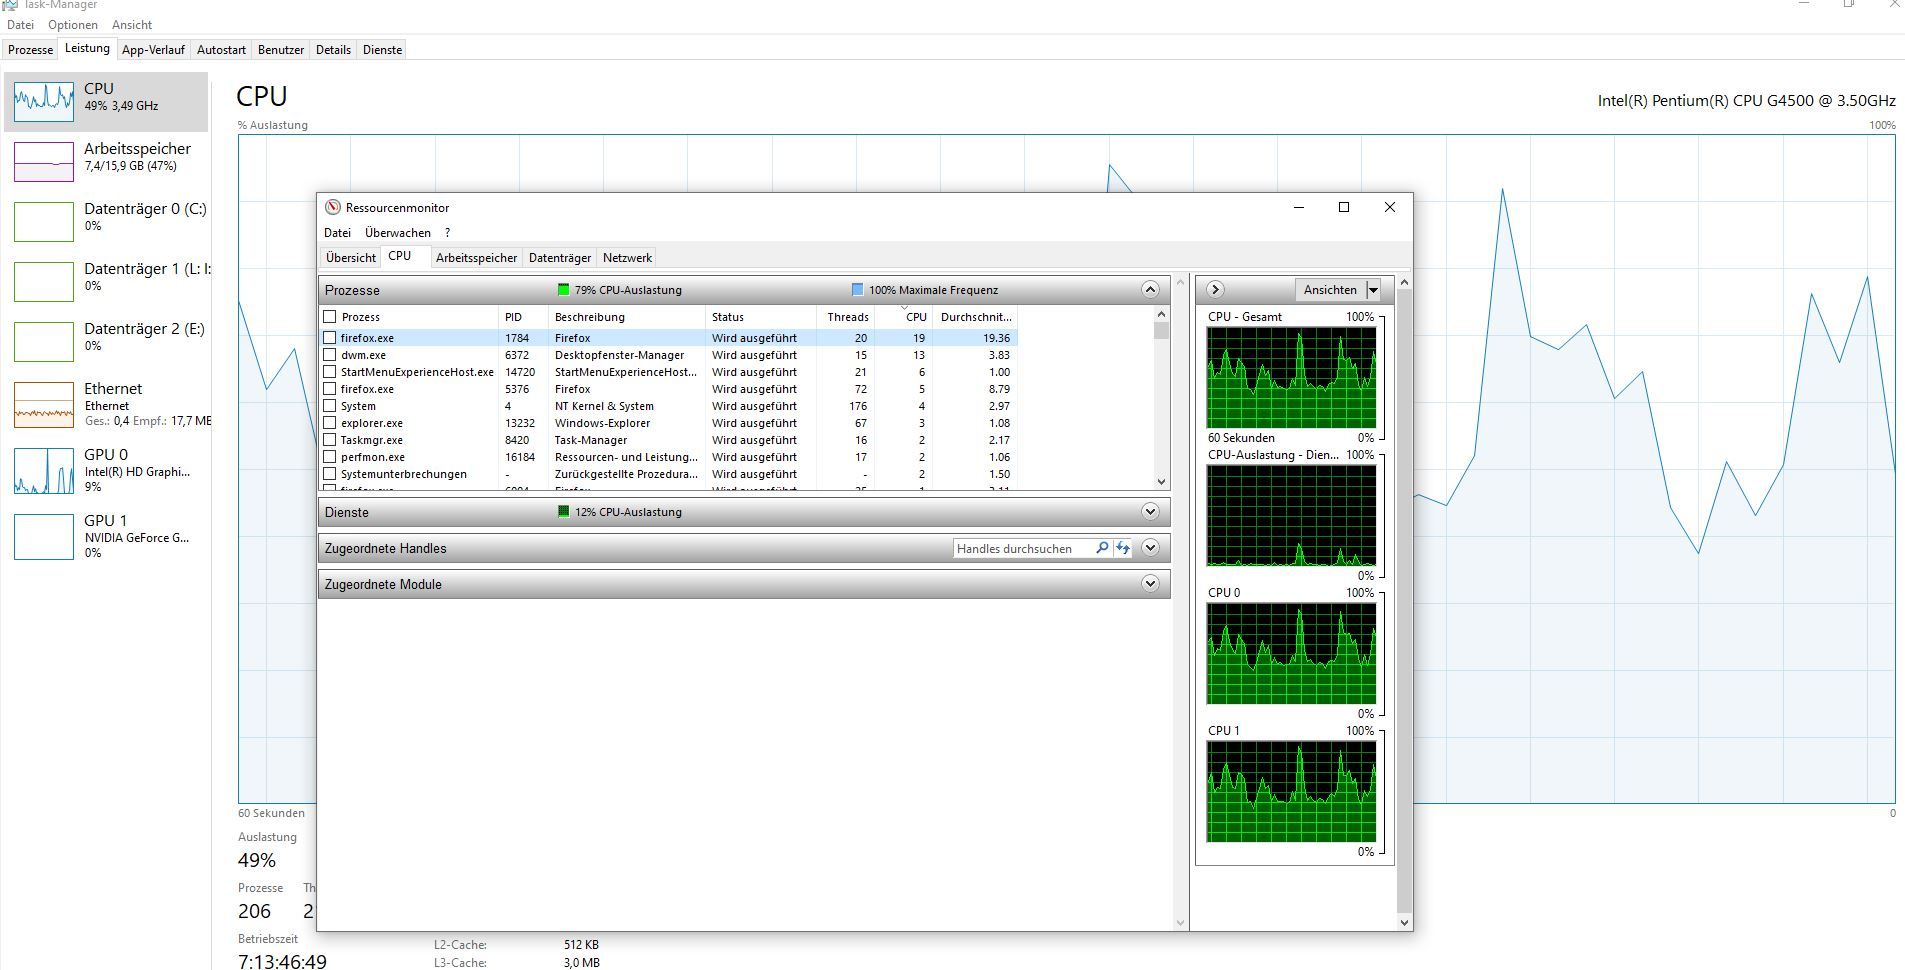This screenshot has width=1905, height=970.
Task: Click the CPU - Gesamt graph
Action: pos(1291,377)
